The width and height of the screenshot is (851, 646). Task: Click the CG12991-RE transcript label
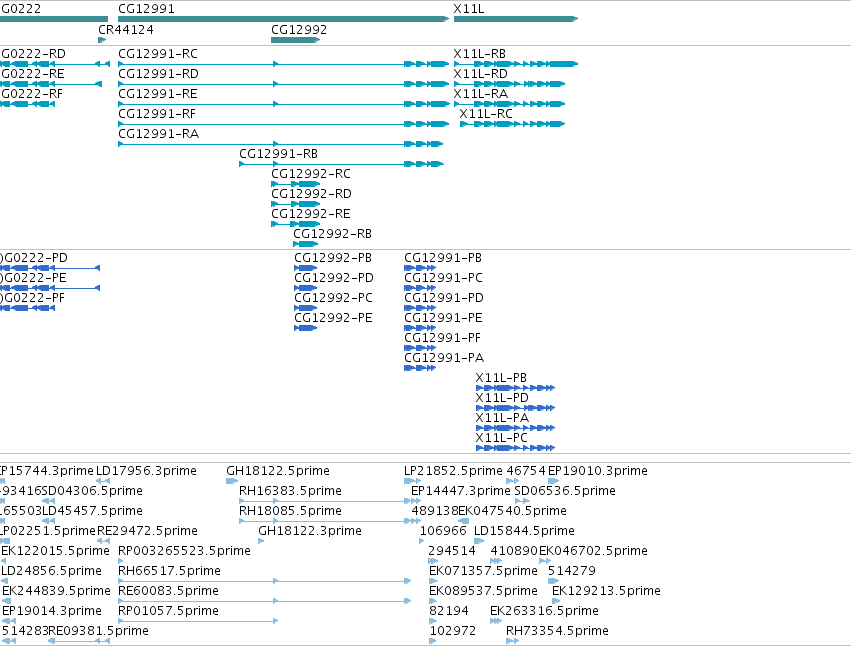pyautogui.click(x=158, y=94)
